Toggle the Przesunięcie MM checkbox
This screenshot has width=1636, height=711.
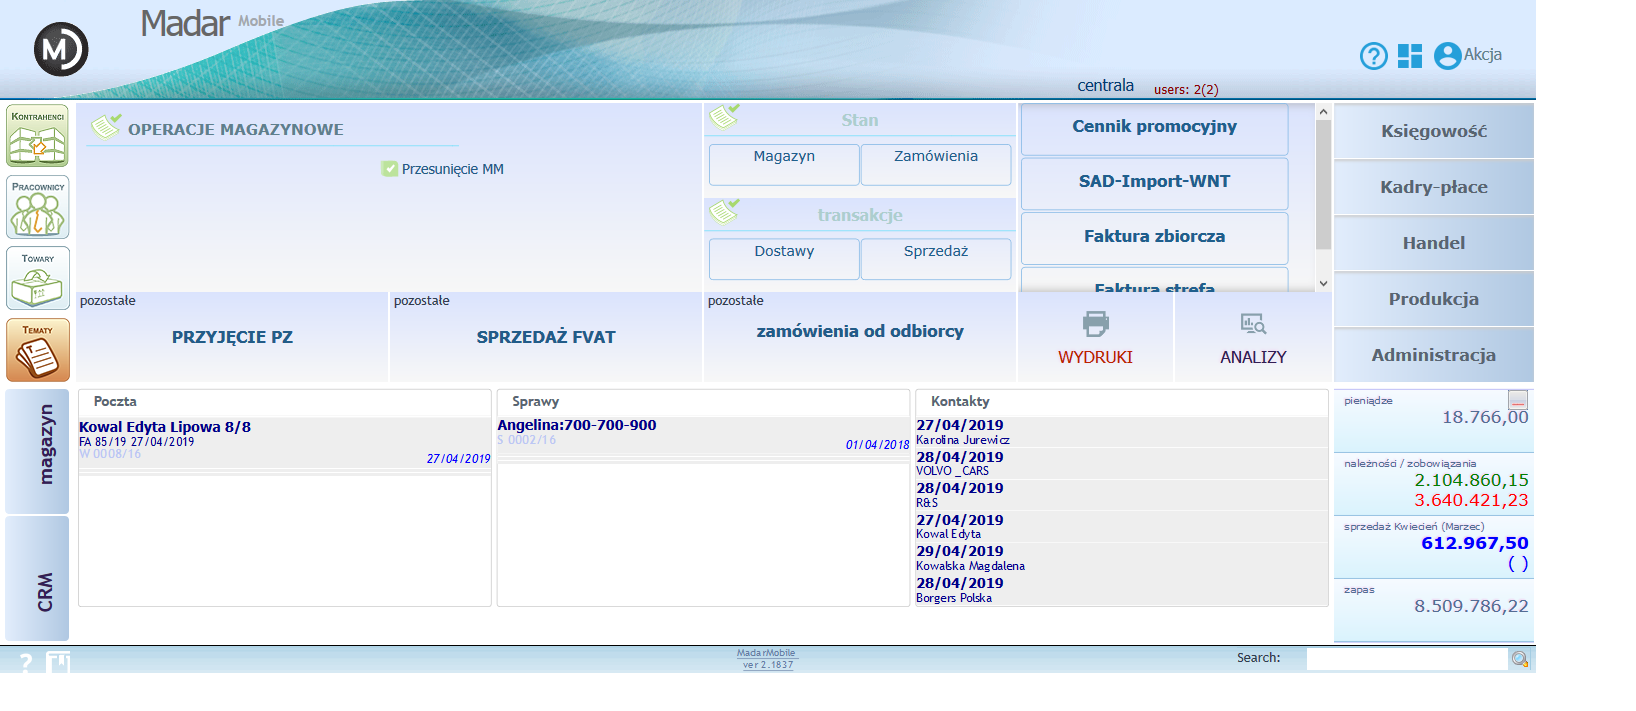point(390,169)
